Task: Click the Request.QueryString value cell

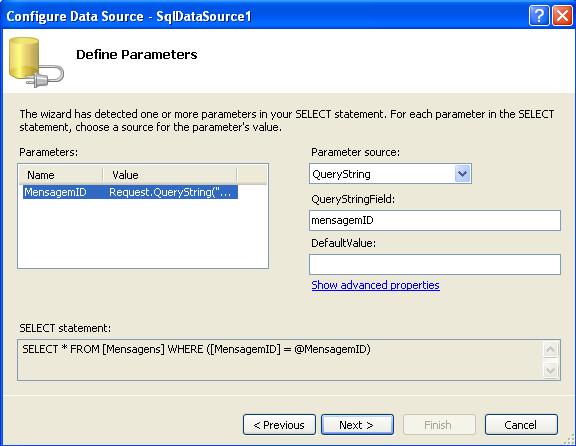Action: (172, 192)
